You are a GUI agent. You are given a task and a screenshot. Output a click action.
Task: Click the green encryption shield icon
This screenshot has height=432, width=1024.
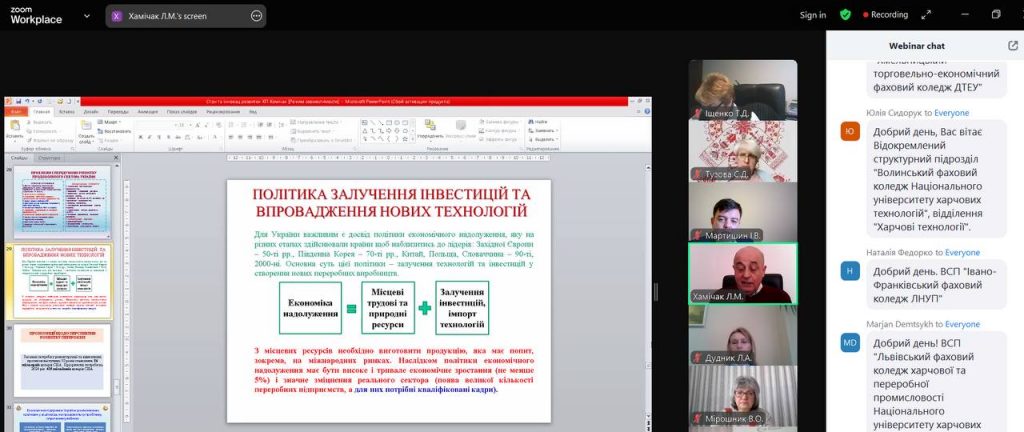[x=845, y=15]
